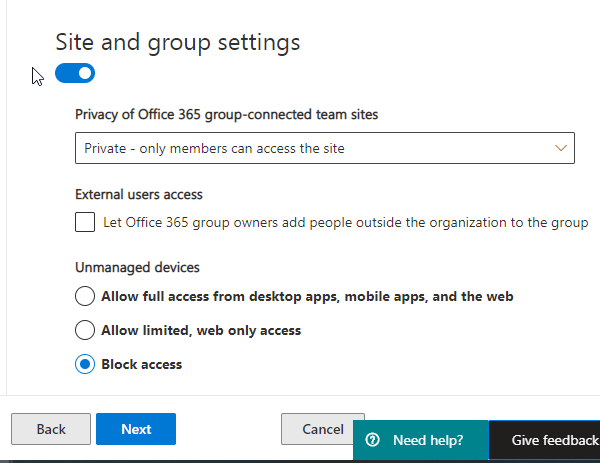
Task: Choose Allow limited, web only access option
Action: (85, 330)
